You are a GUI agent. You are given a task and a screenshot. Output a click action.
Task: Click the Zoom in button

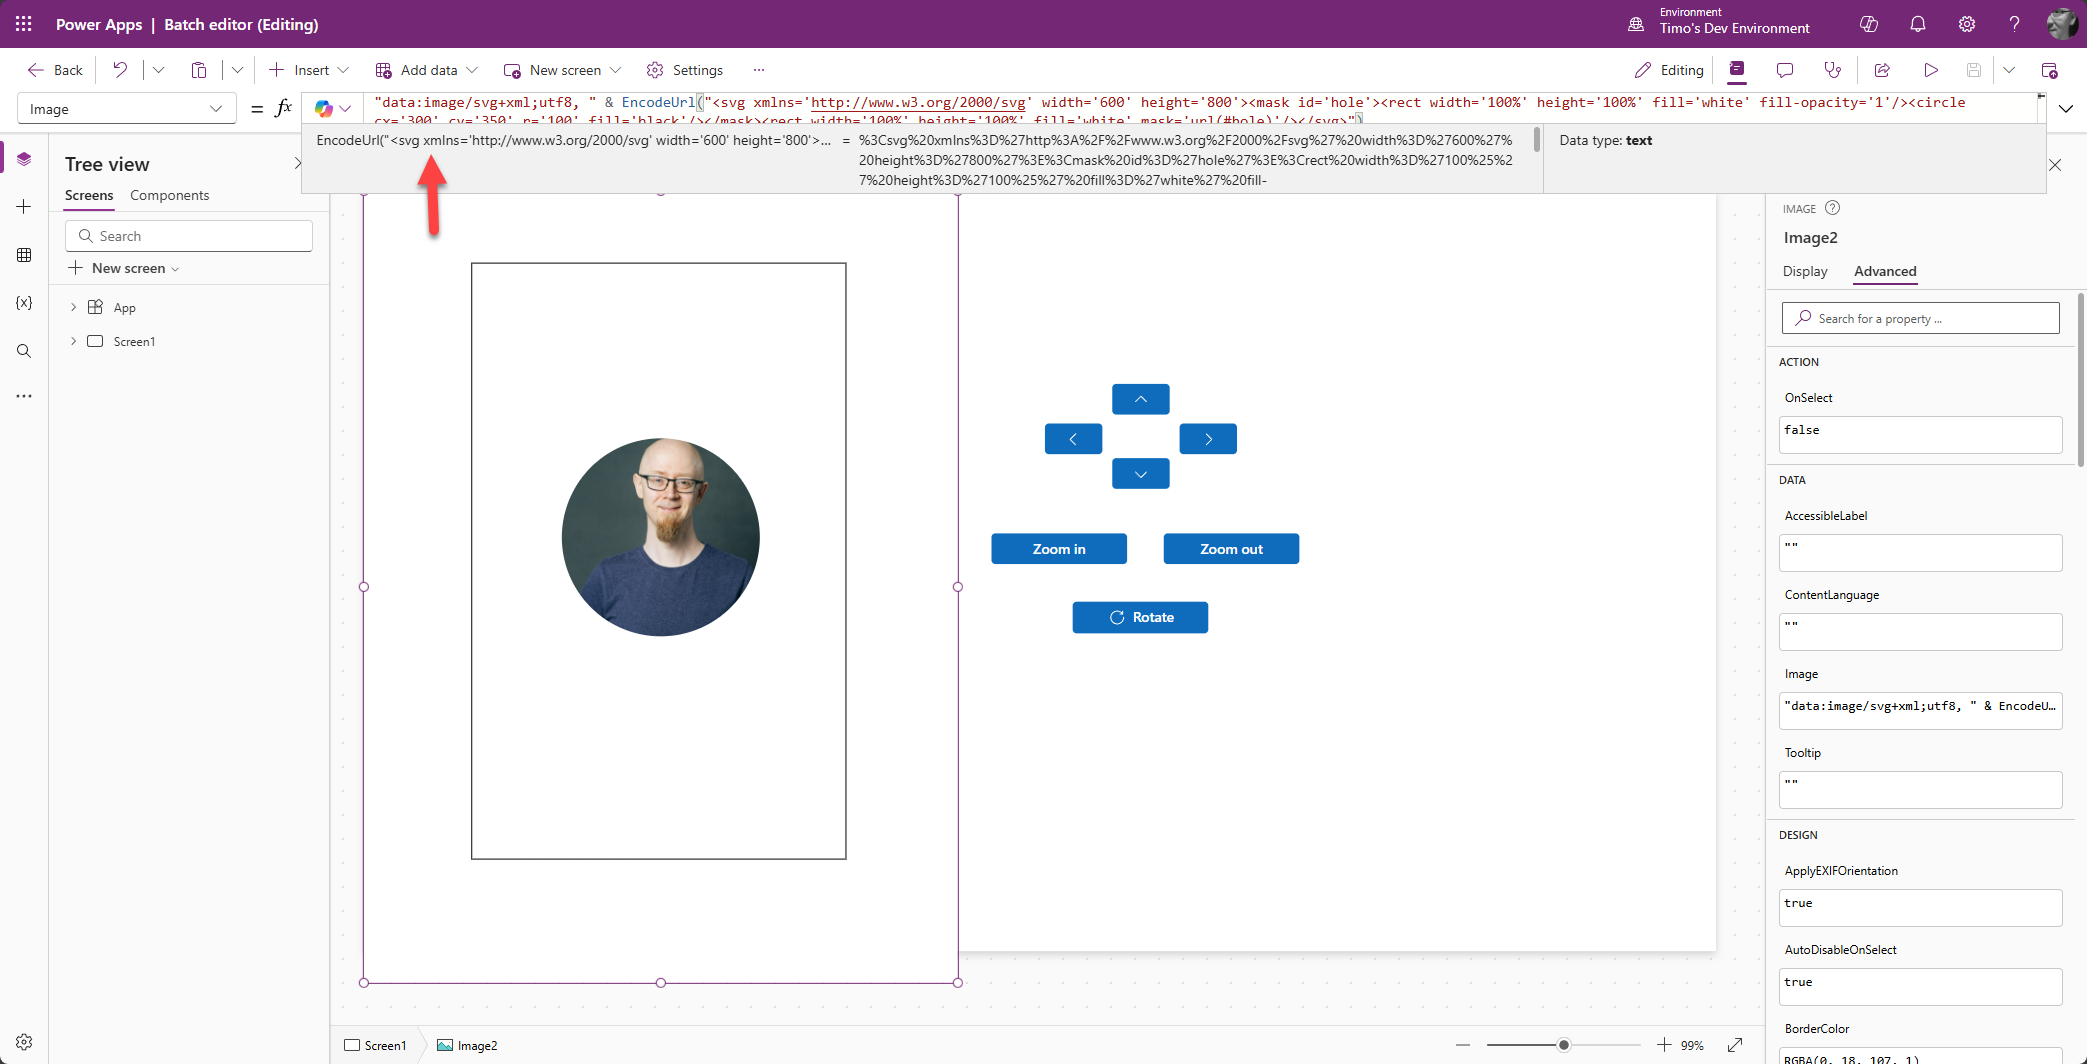coord(1058,549)
